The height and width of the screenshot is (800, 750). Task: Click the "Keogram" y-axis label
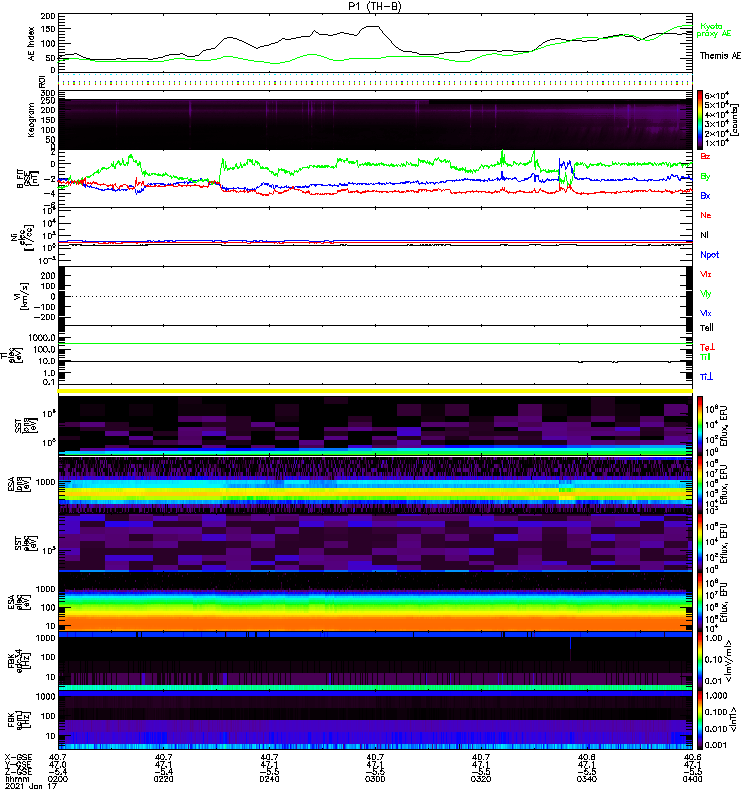[32, 119]
